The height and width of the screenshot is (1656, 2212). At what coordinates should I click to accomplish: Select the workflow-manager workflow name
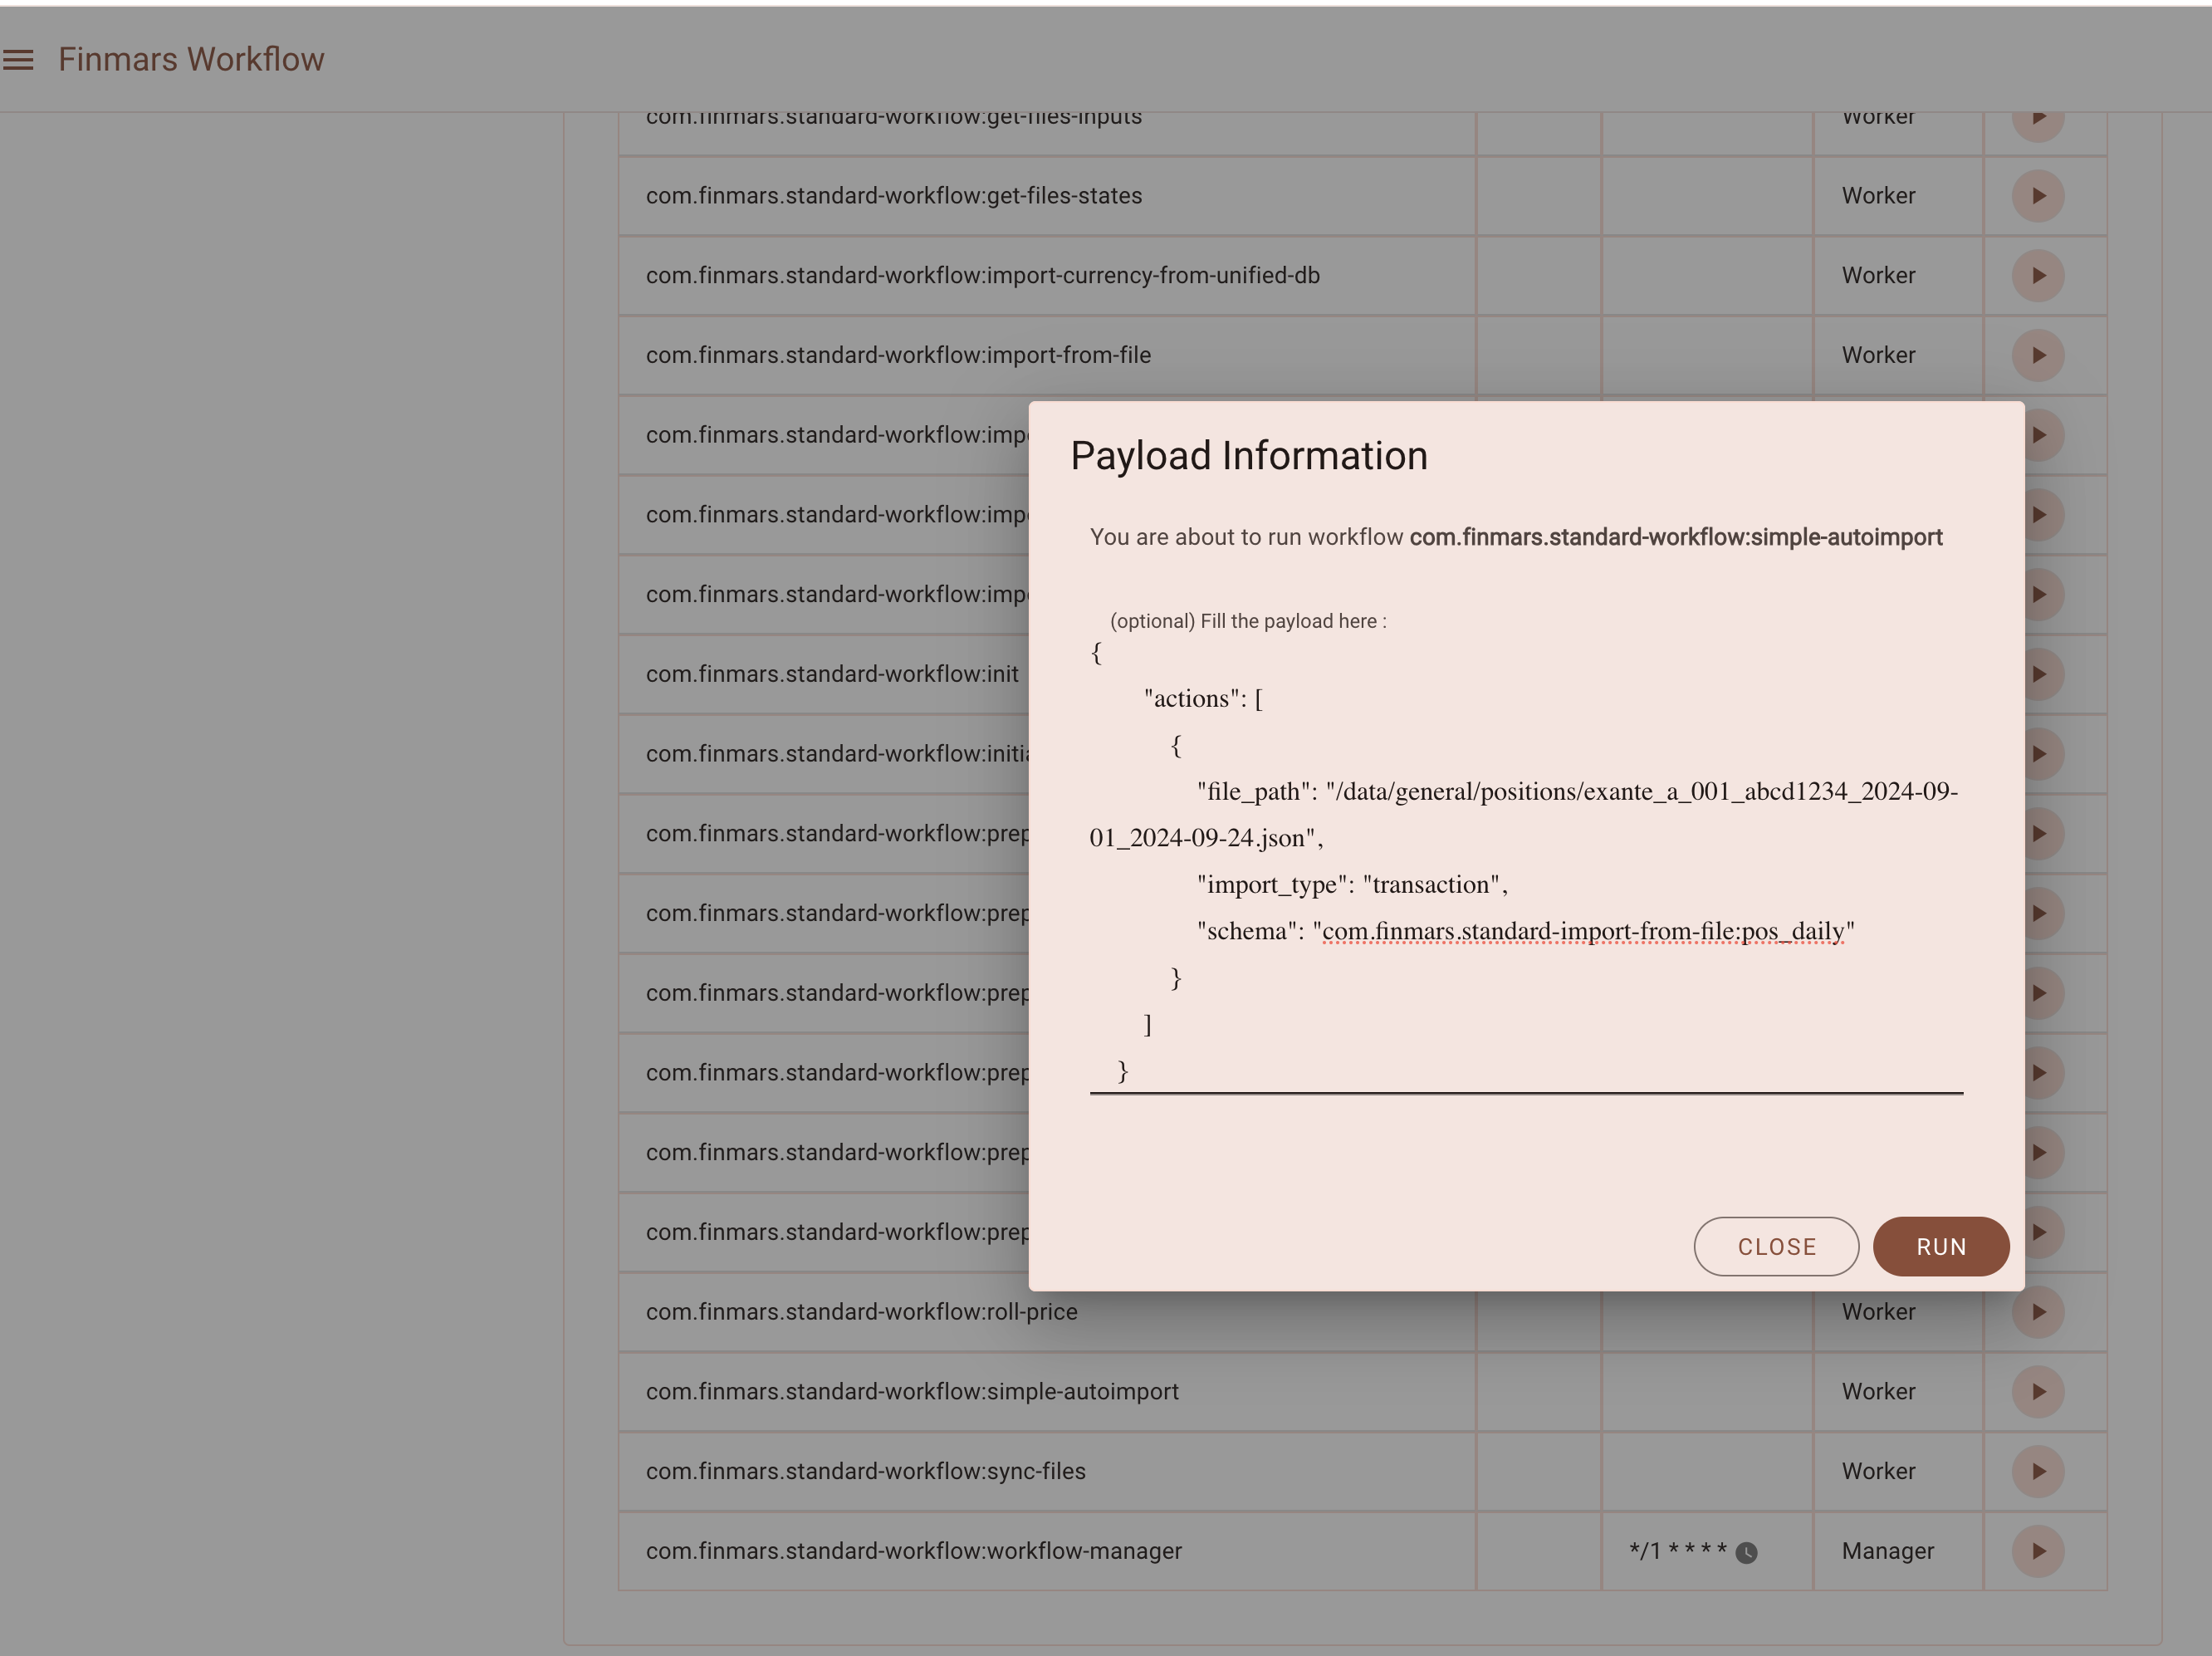click(914, 1551)
